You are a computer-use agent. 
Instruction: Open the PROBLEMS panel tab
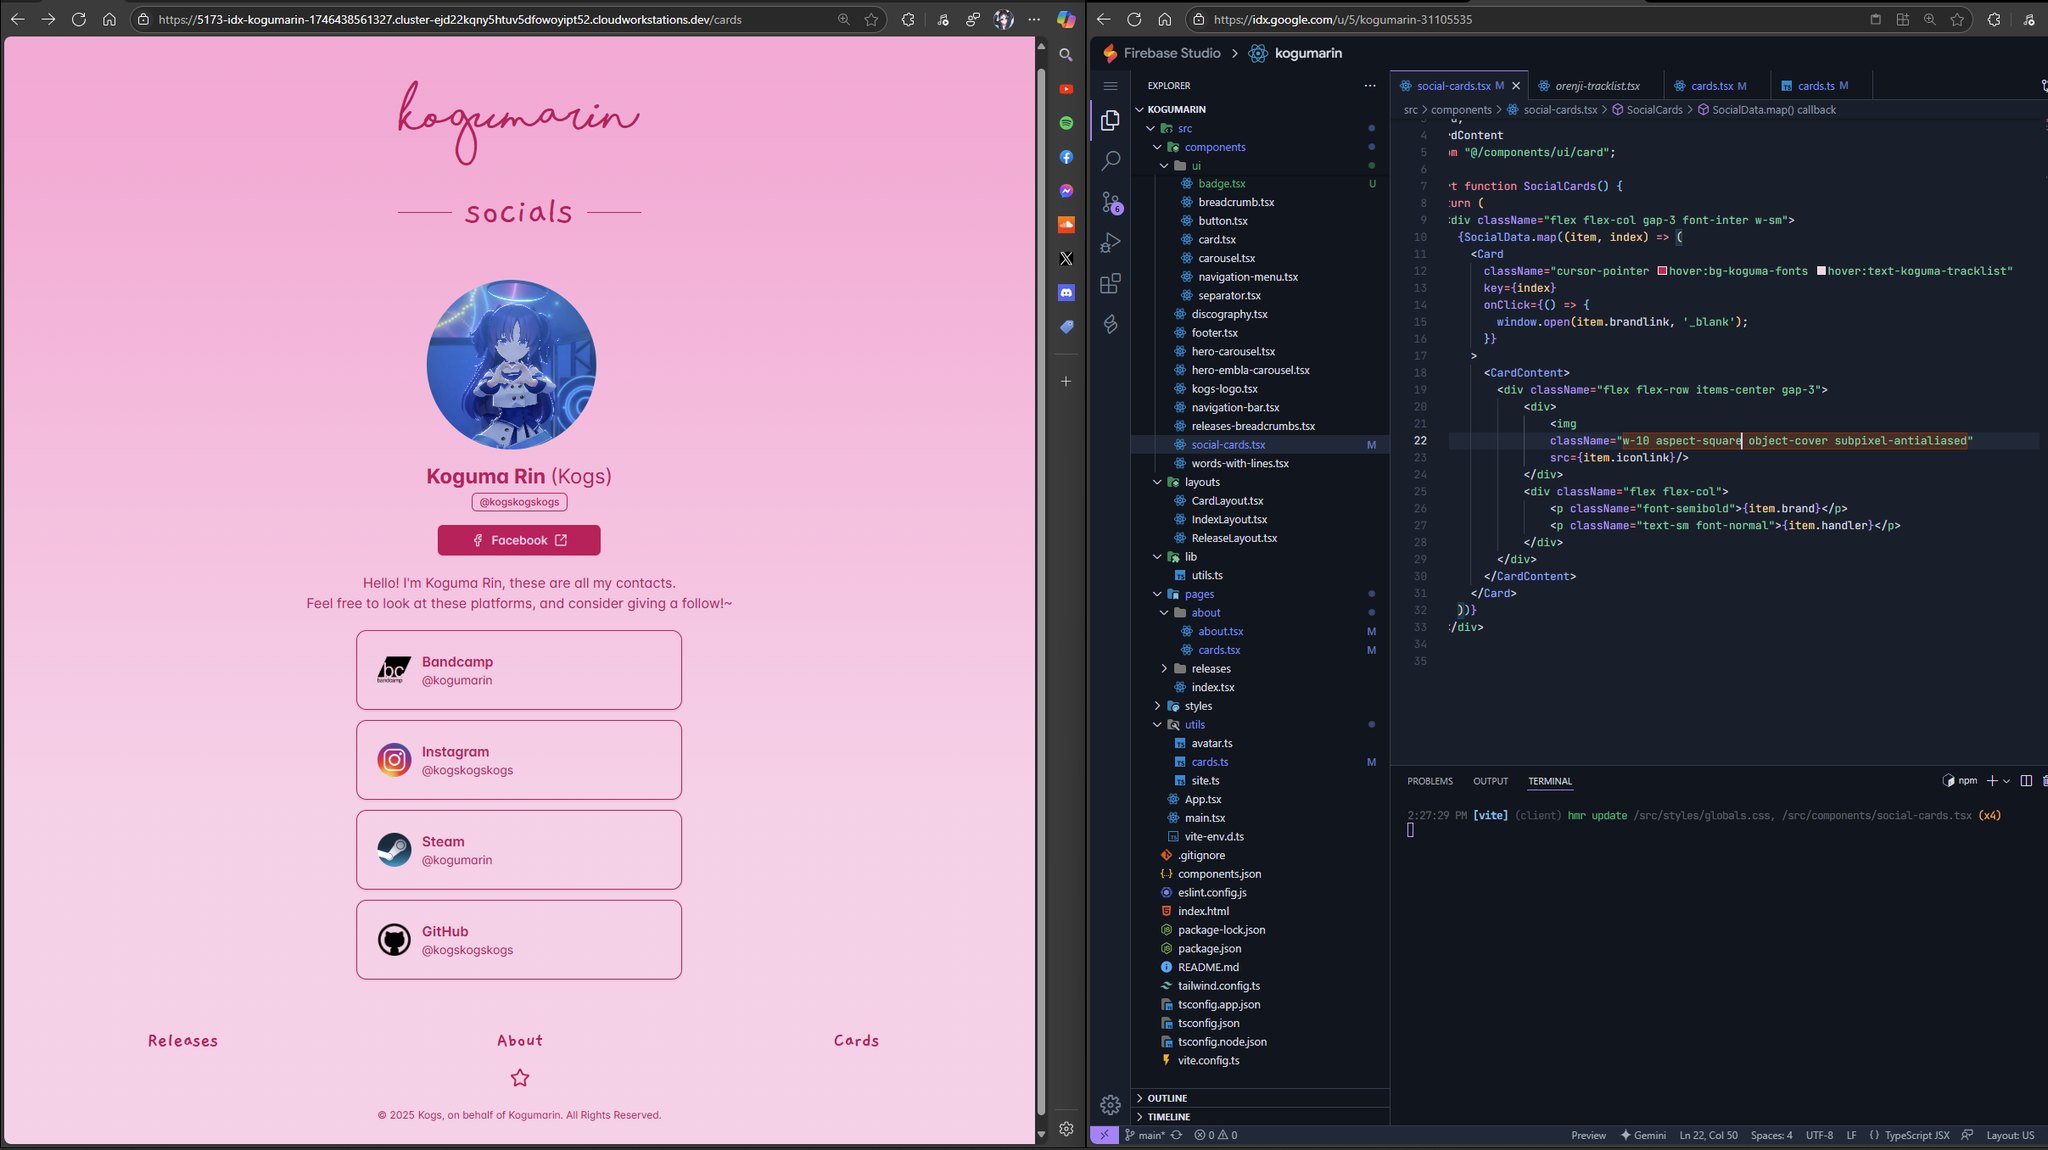coord(1430,781)
